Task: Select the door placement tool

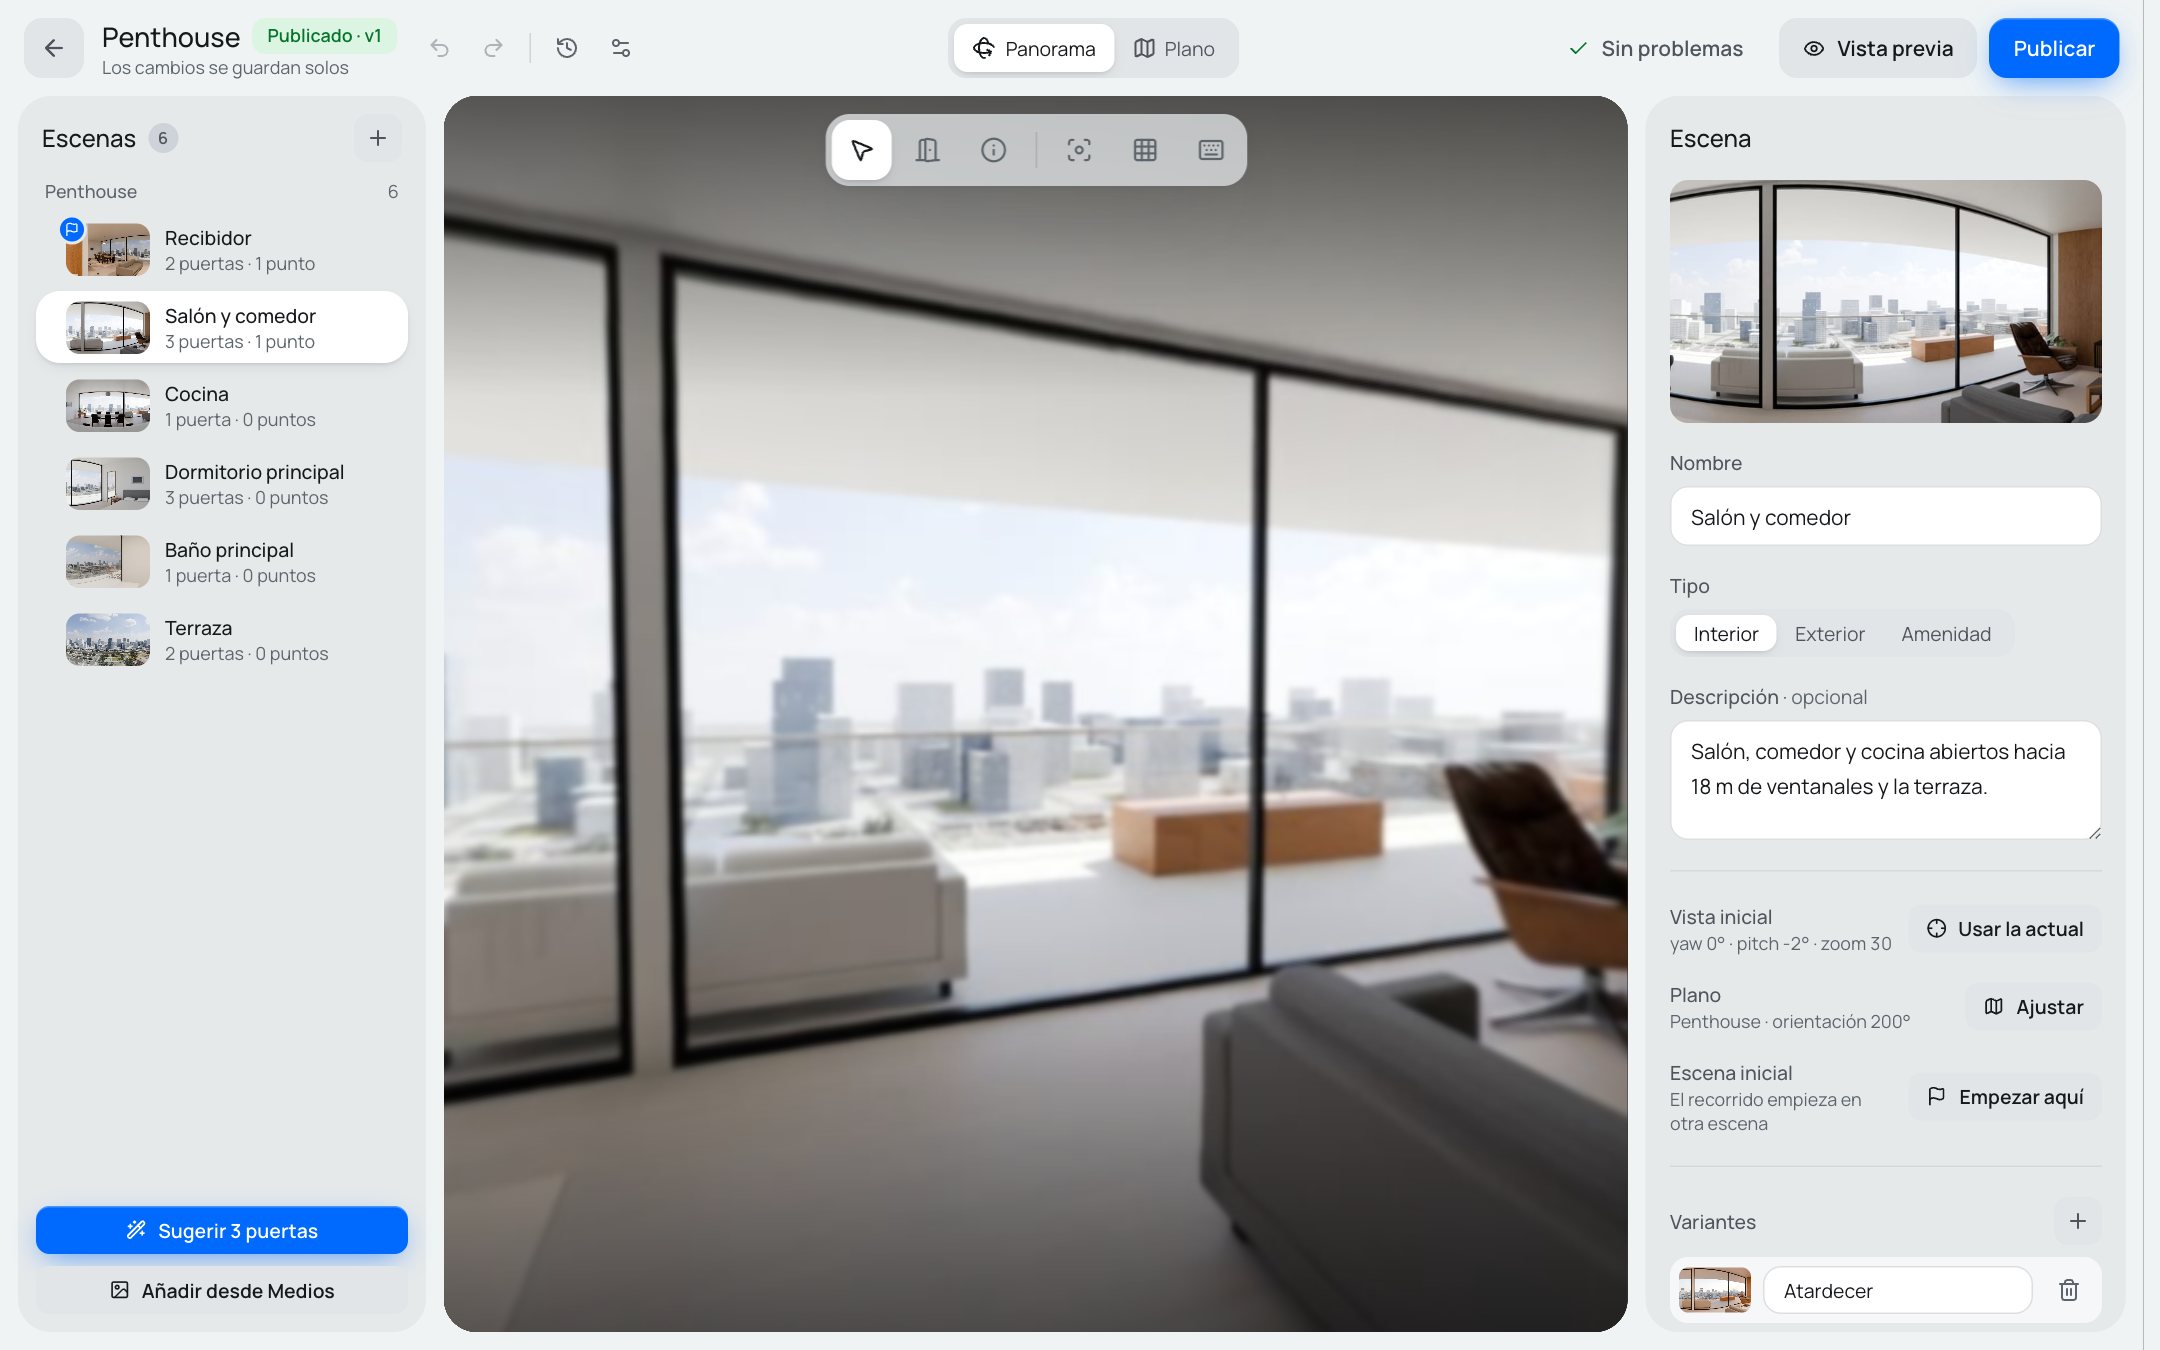Action: point(928,150)
